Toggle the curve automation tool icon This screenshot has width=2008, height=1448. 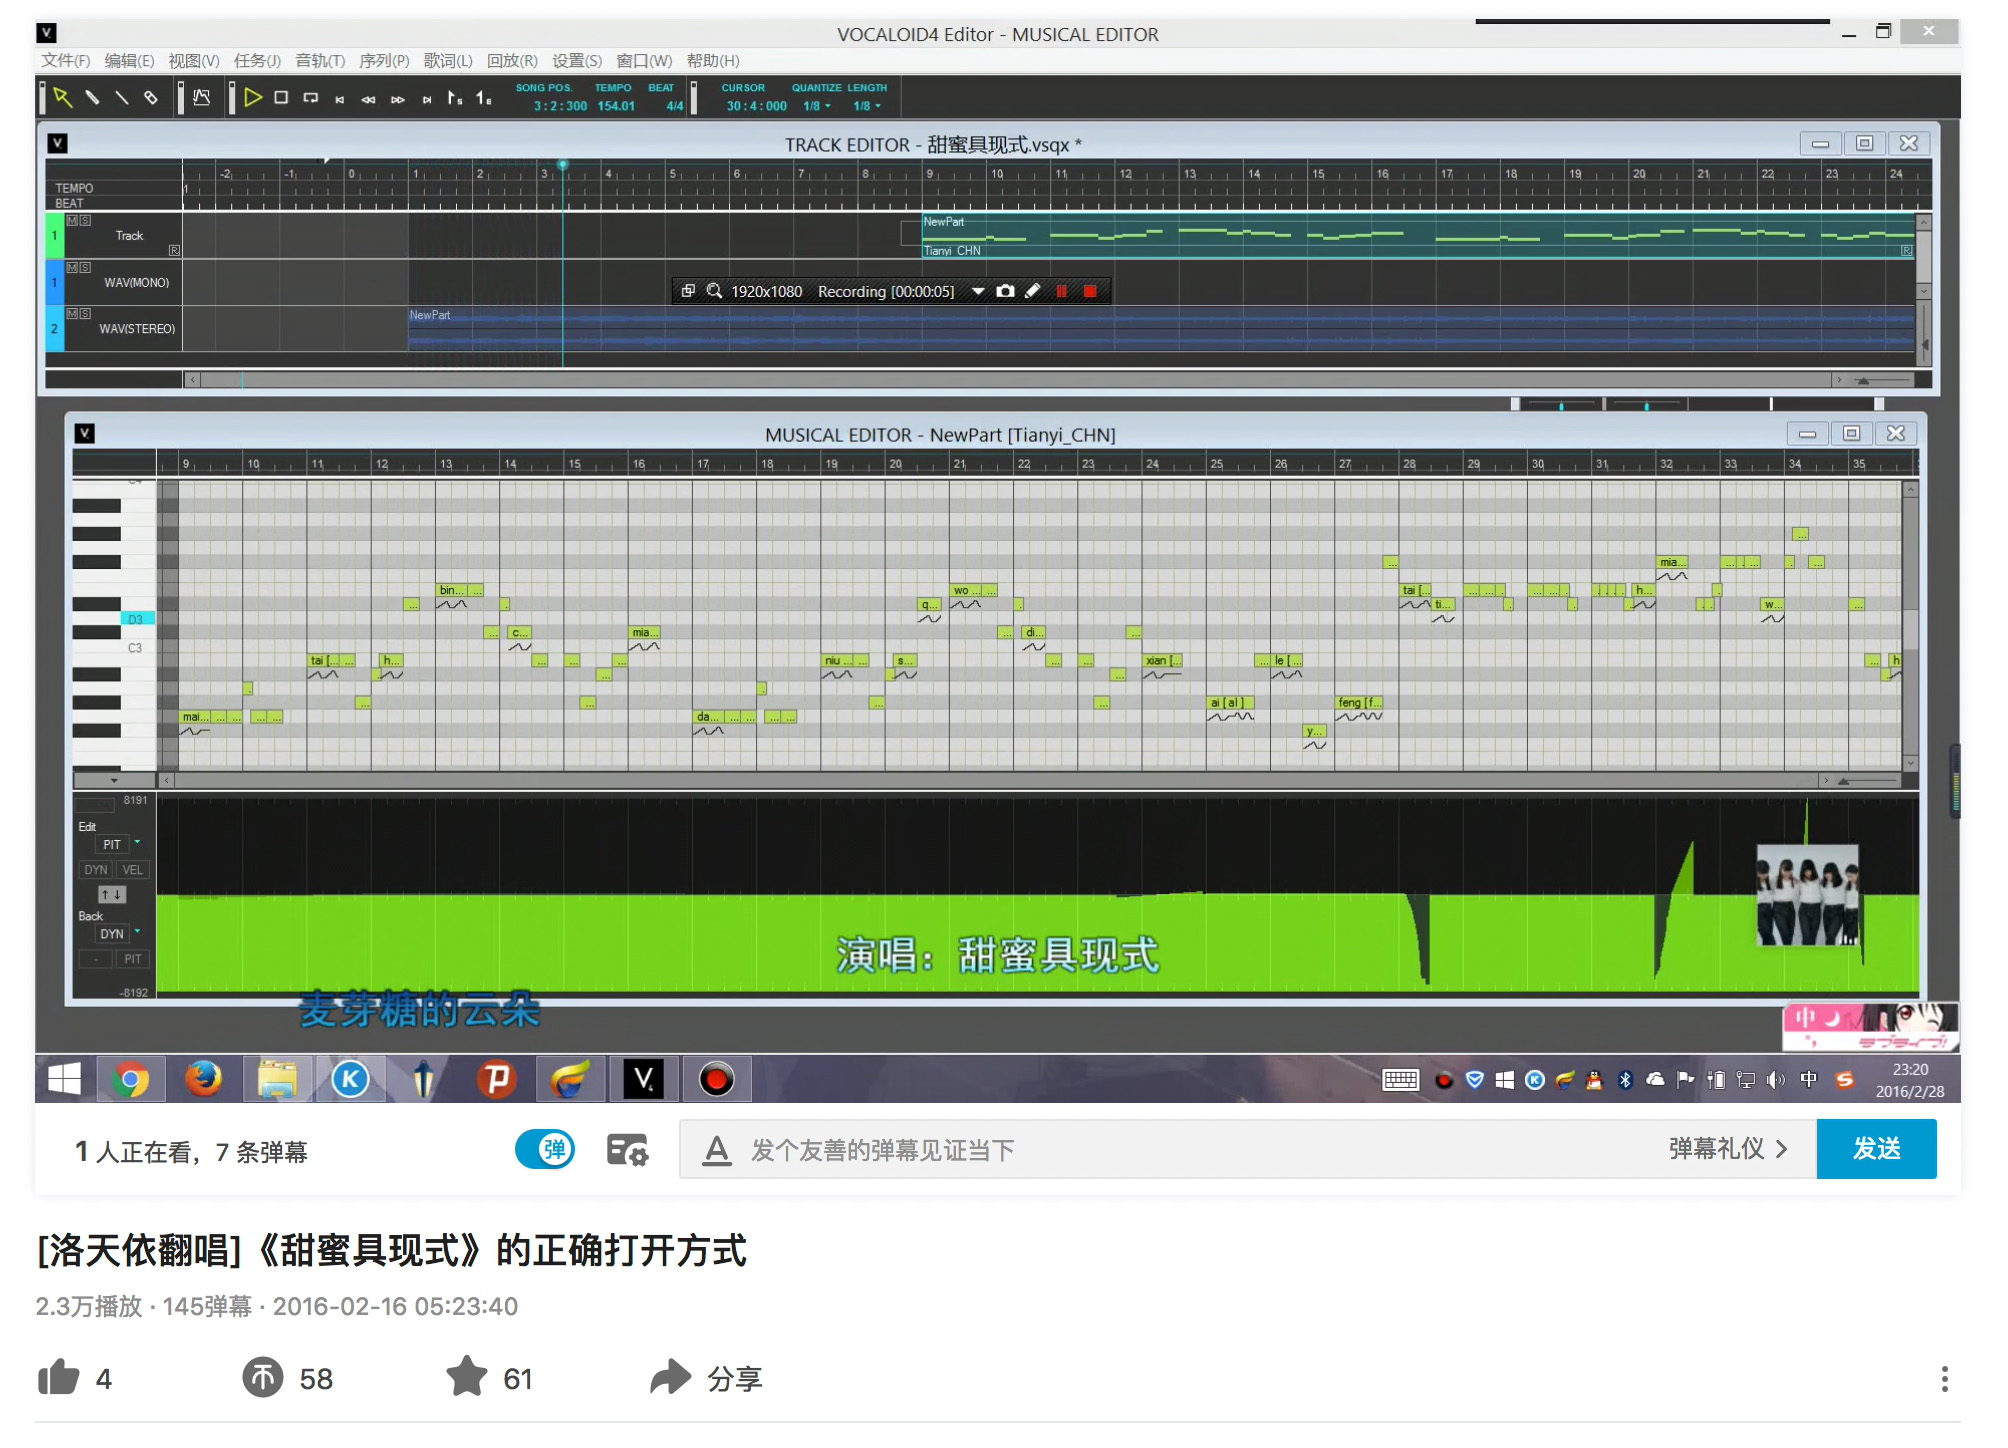(202, 97)
